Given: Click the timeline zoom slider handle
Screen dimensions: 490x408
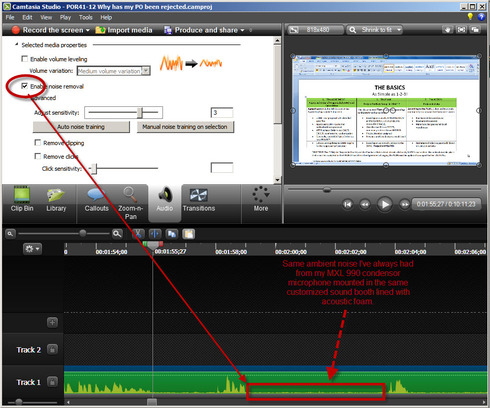Looking at the screenshot, I should 83,233.
